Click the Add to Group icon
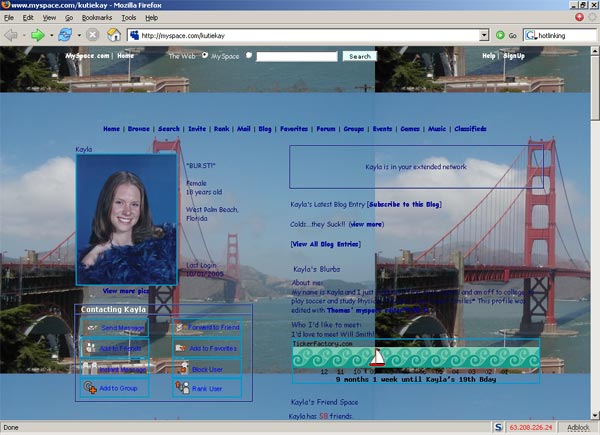Viewport: 600px width, 435px height. click(89, 388)
